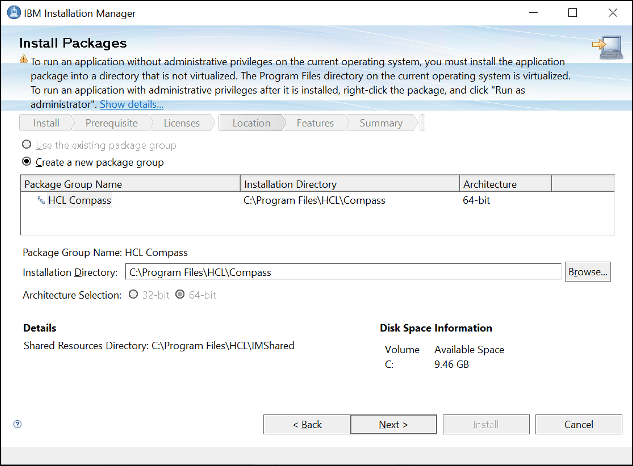This screenshot has width=633, height=466.
Task: Go to the Prerequisite step tab
Action: (x=111, y=123)
